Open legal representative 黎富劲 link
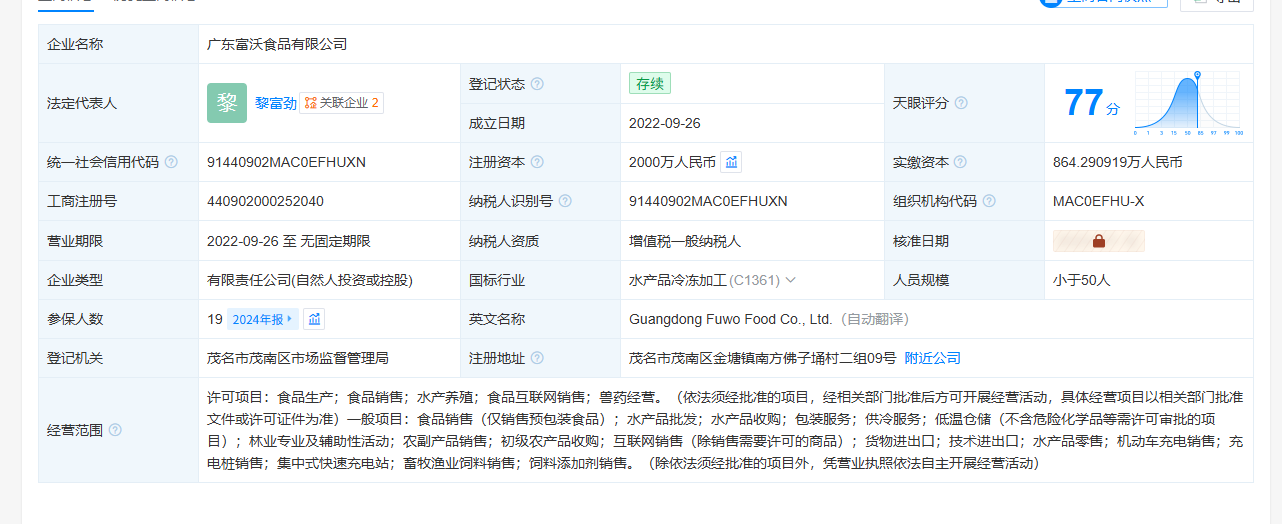This screenshot has width=1282, height=524. 275,103
